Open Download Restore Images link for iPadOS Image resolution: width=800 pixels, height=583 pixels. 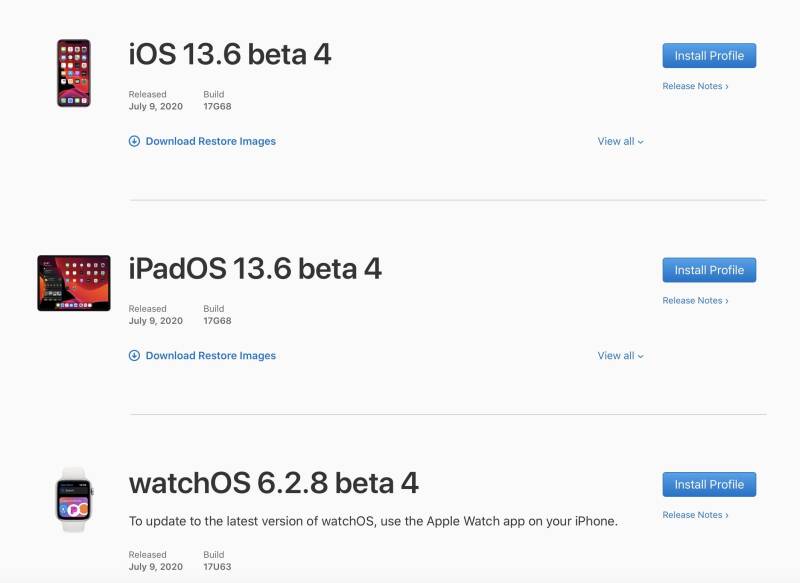coord(211,356)
